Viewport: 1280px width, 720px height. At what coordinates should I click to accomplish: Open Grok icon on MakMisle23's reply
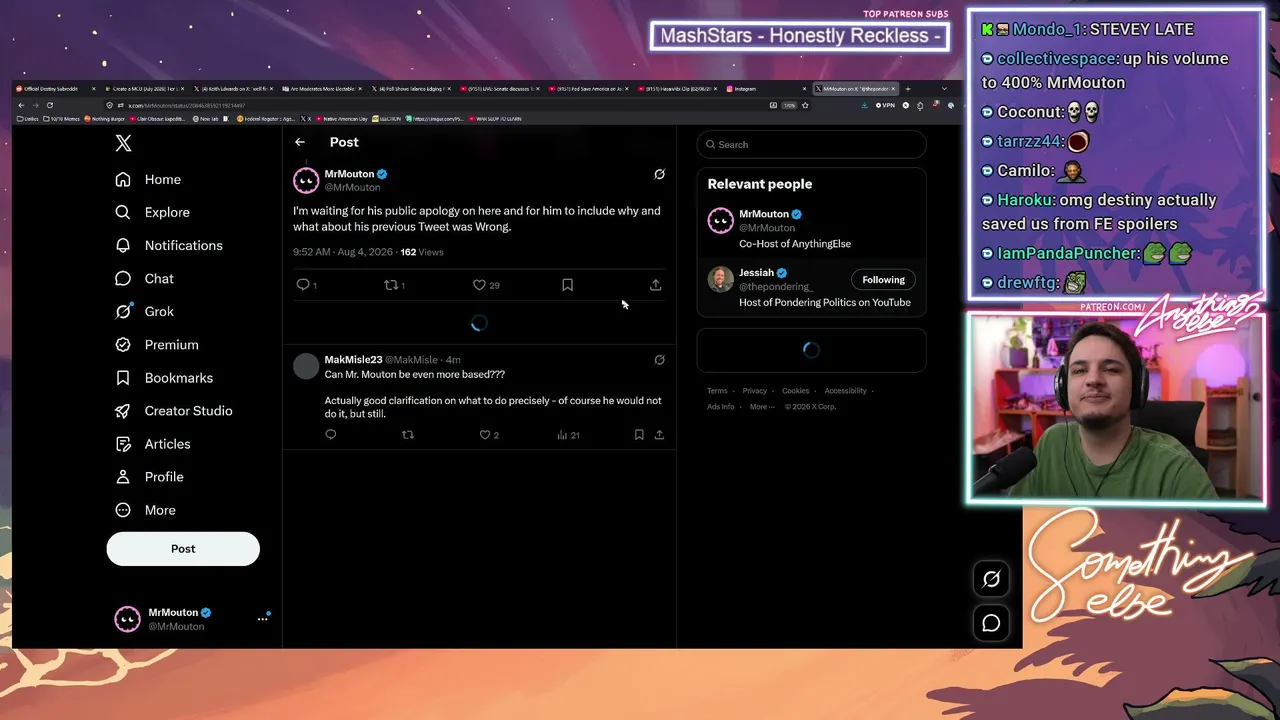(x=659, y=360)
